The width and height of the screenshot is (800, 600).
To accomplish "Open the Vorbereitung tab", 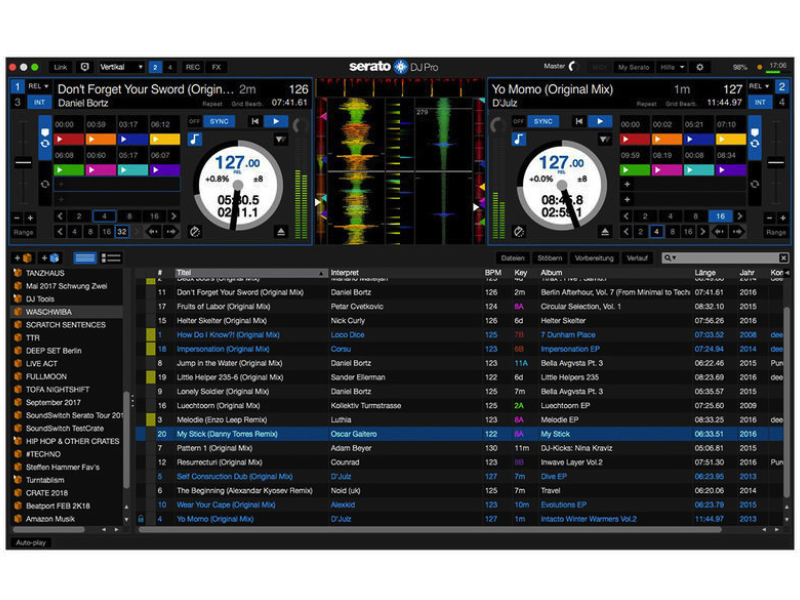I will click(594, 258).
